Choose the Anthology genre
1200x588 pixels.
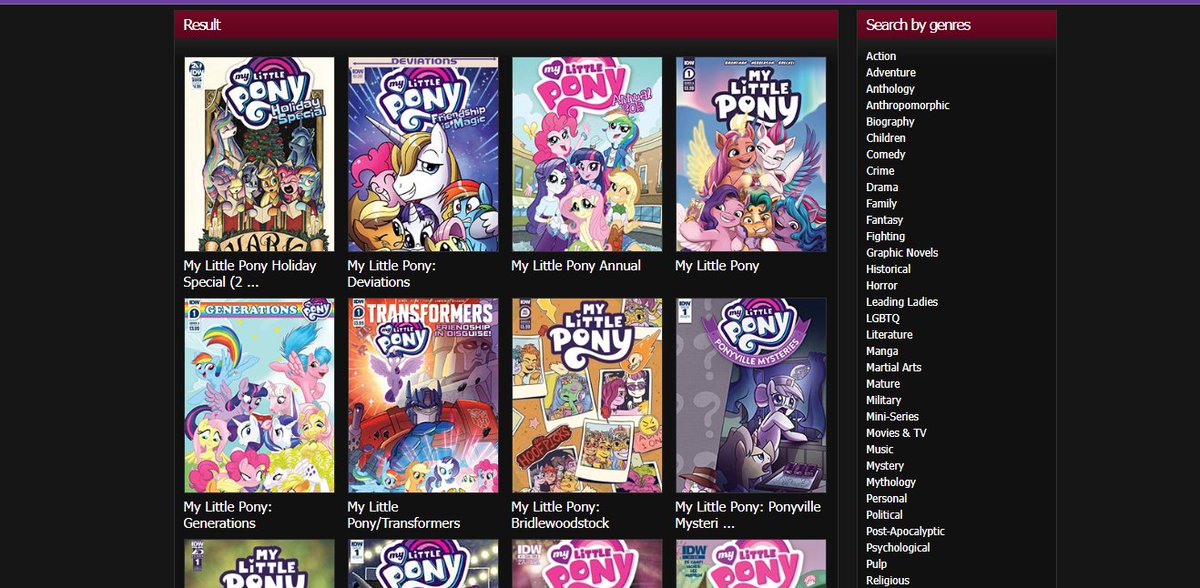890,89
